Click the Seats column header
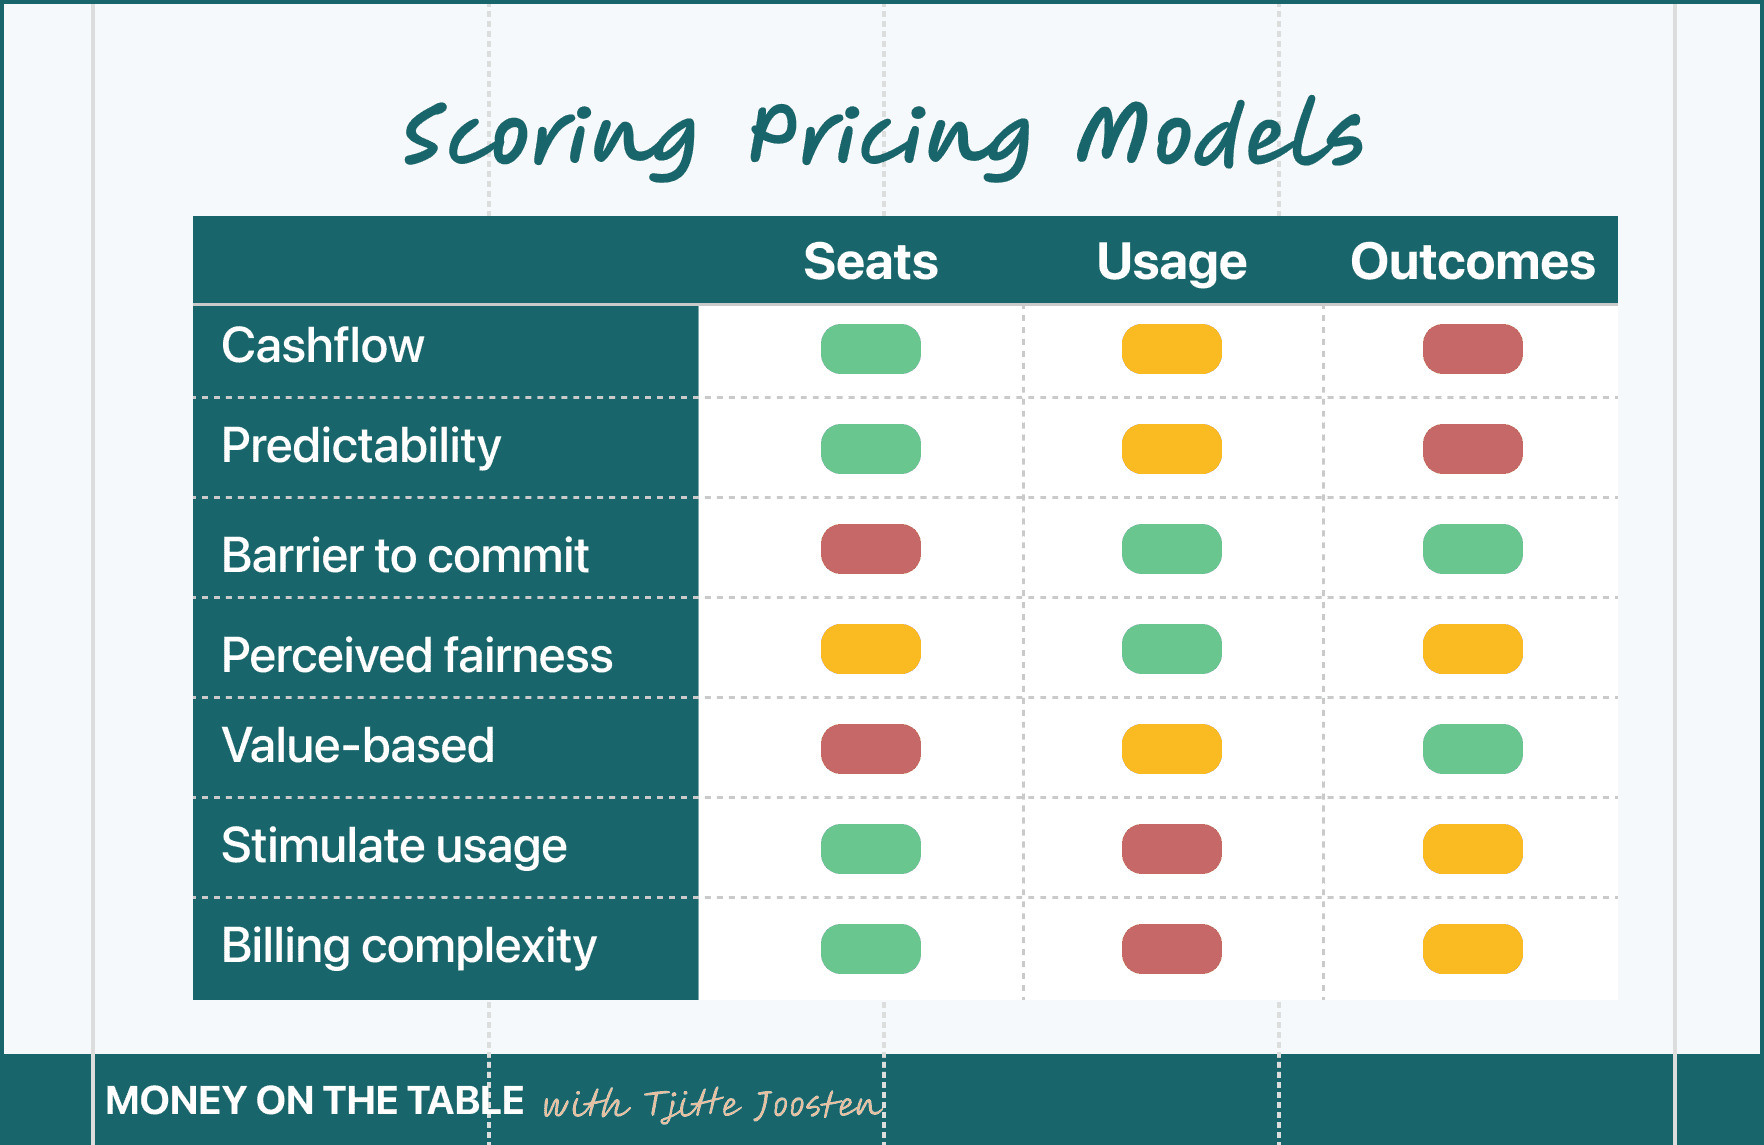Screen dimensions: 1764x1145 (x=871, y=262)
